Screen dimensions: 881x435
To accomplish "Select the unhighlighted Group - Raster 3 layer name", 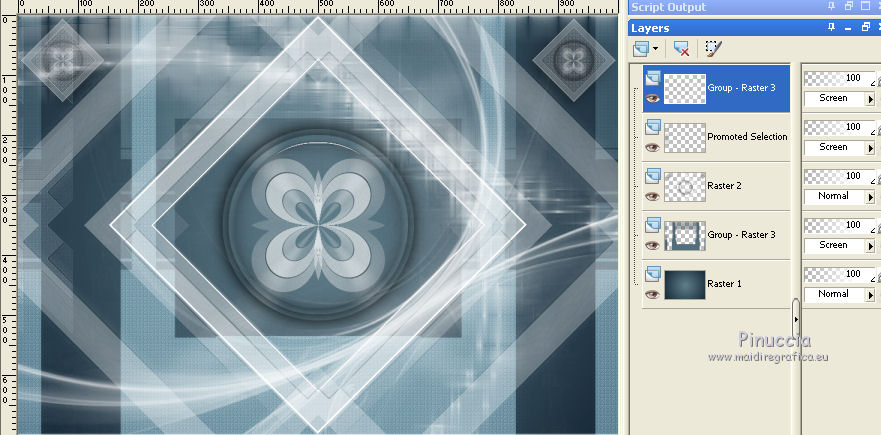I will click(x=742, y=235).
